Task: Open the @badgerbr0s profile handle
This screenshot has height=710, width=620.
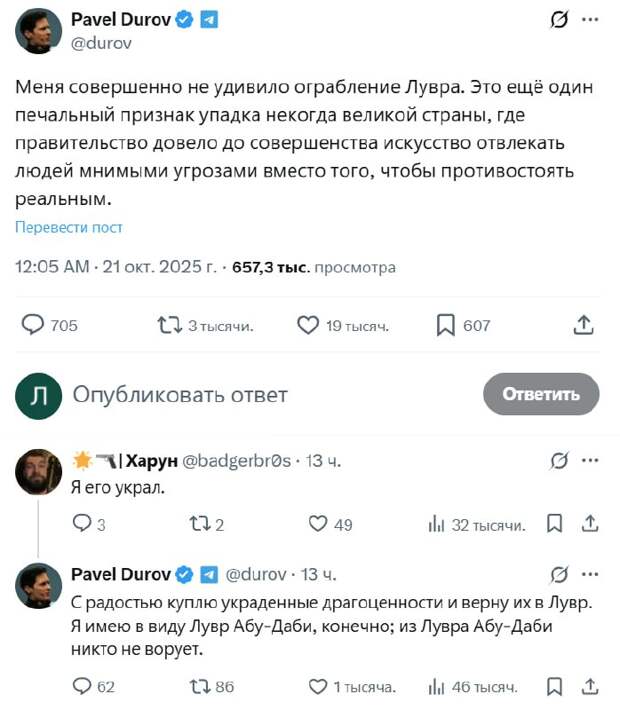Action: pyautogui.click(x=237, y=461)
